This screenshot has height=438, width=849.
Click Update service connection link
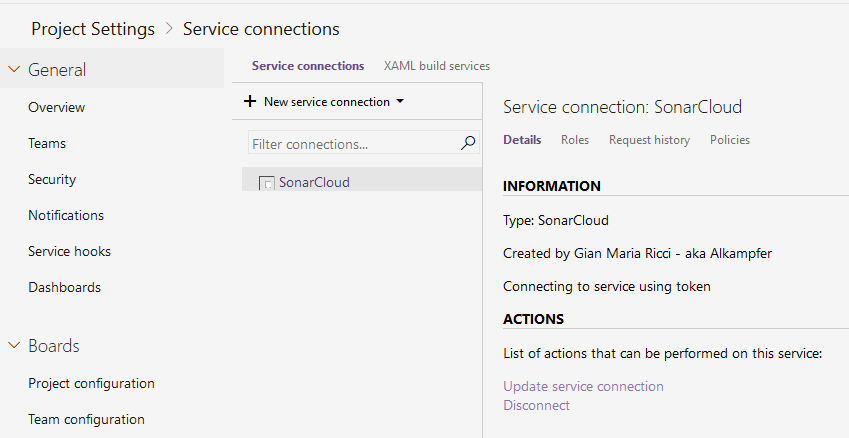(x=583, y=386)
